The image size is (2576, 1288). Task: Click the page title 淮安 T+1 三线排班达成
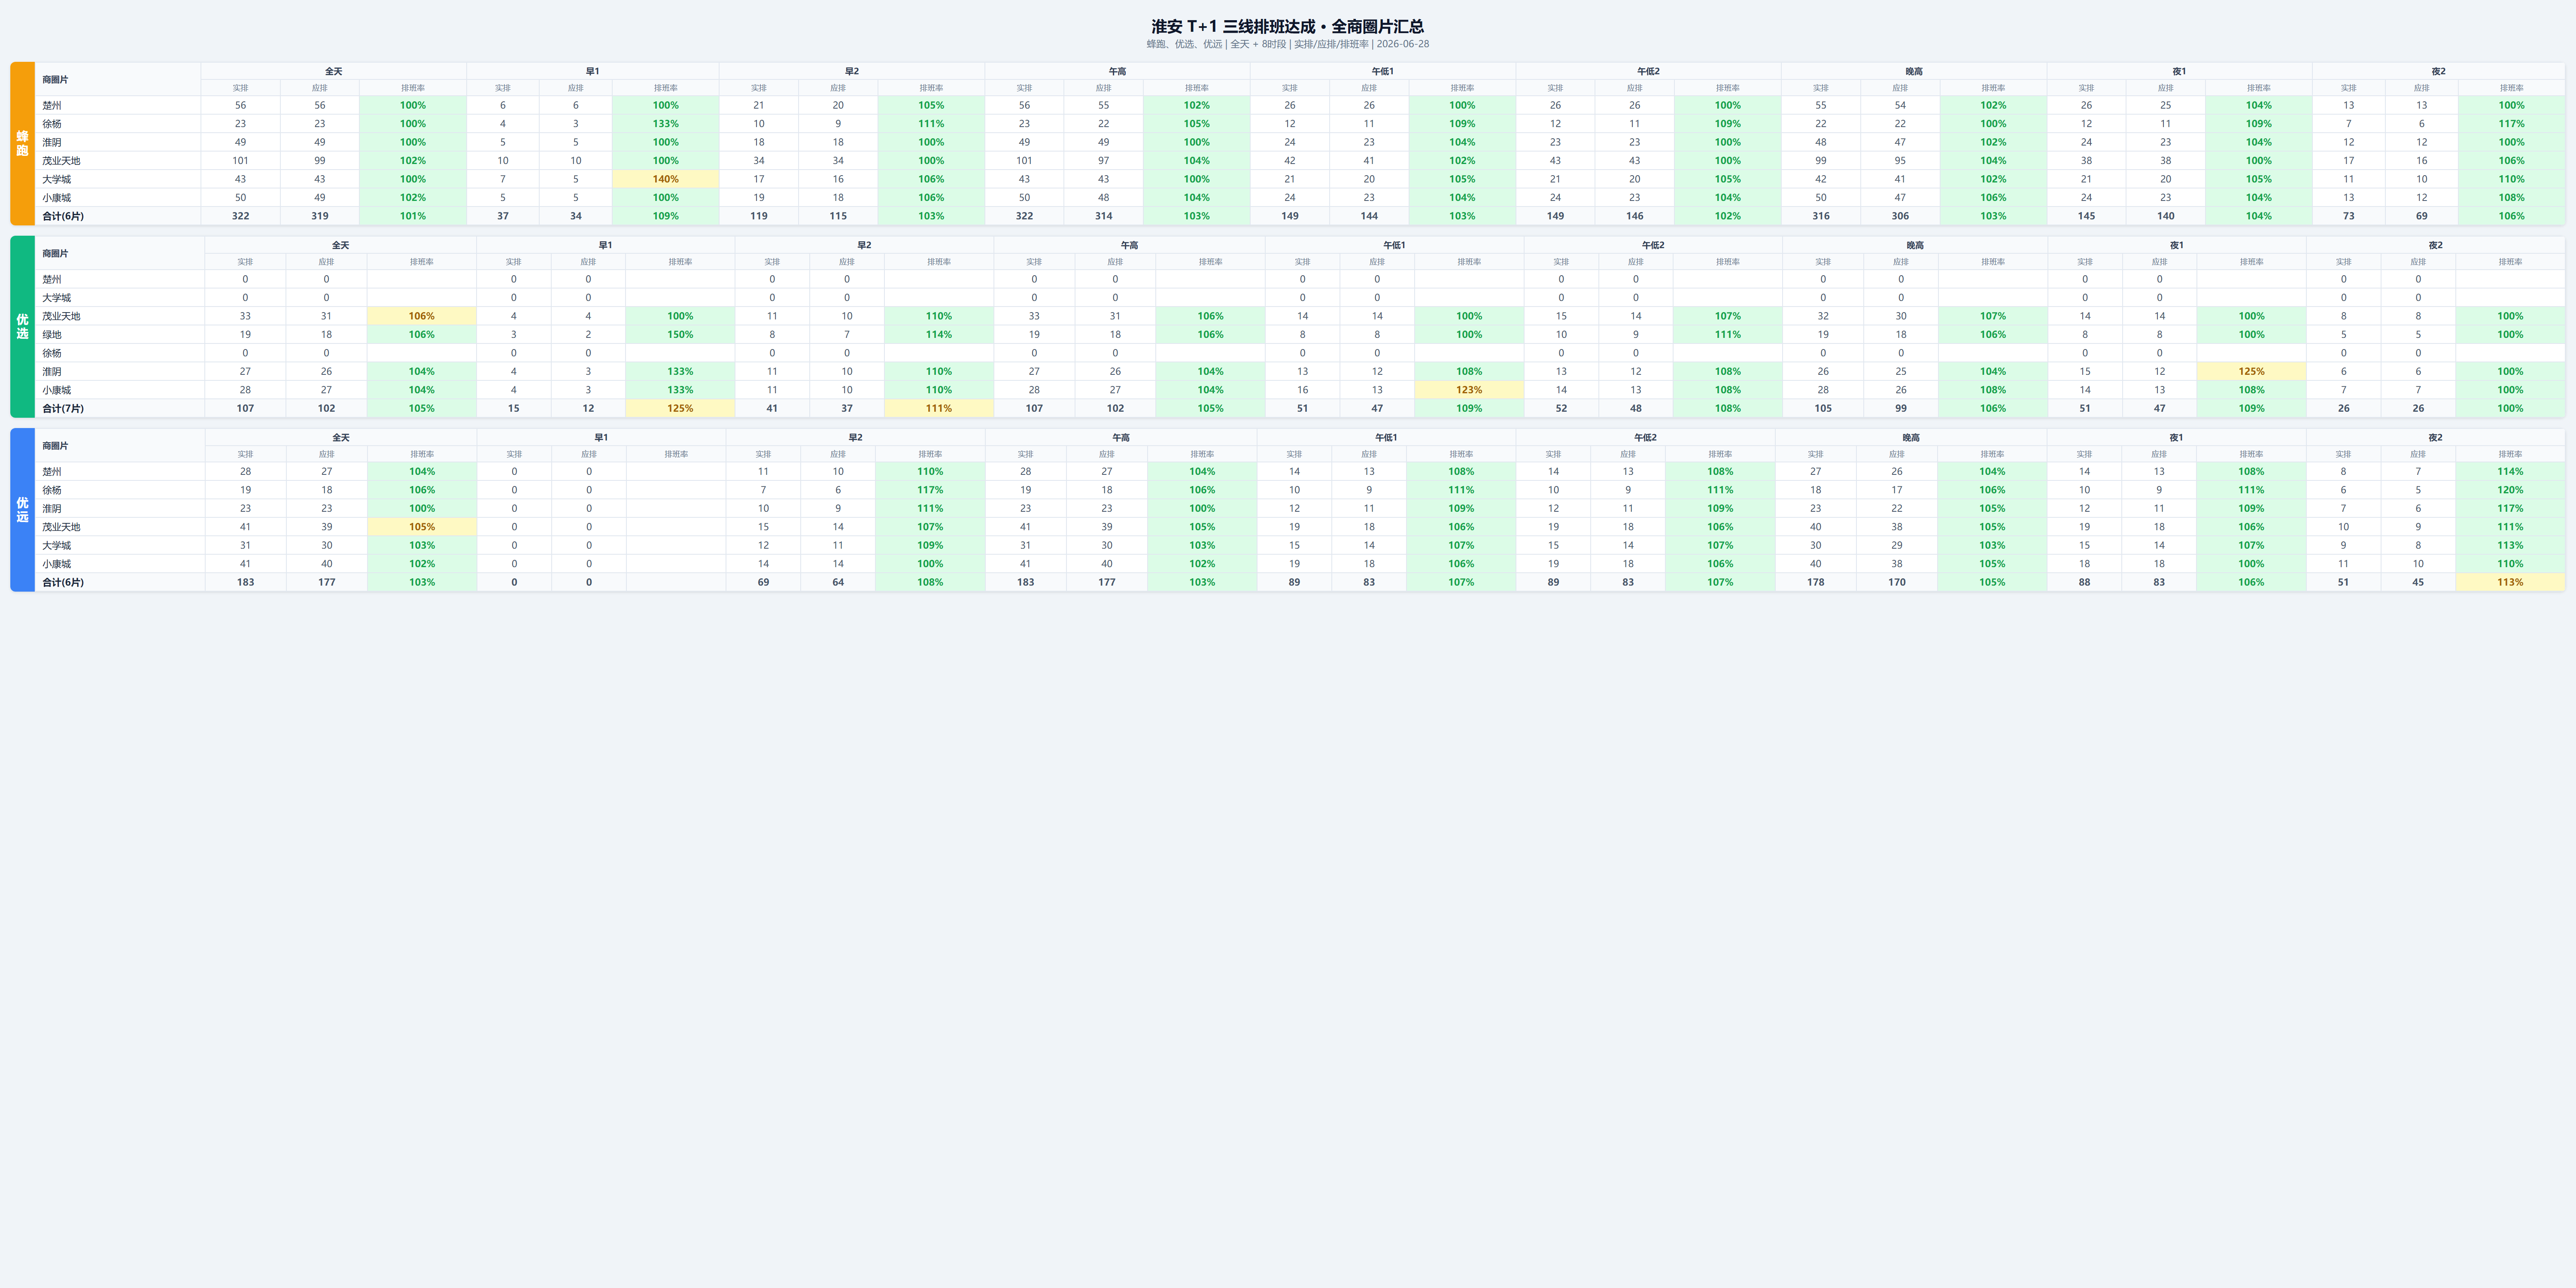coord(1287,26)
